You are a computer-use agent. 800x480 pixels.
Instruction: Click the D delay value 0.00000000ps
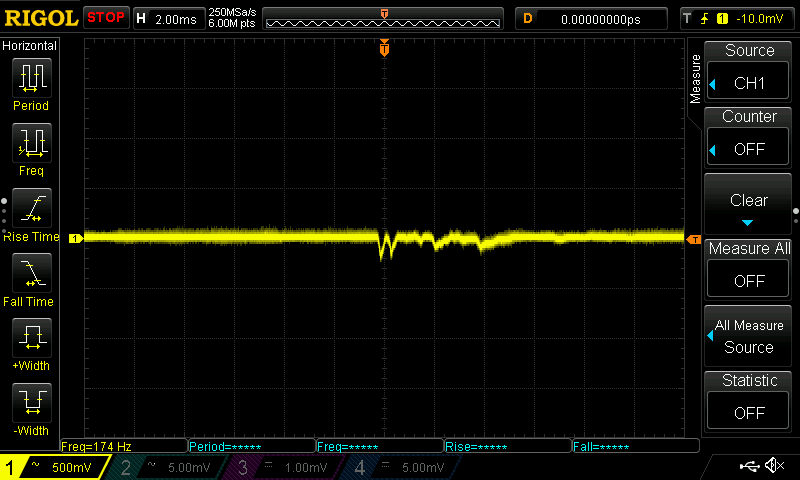click(x=591, y=19)
